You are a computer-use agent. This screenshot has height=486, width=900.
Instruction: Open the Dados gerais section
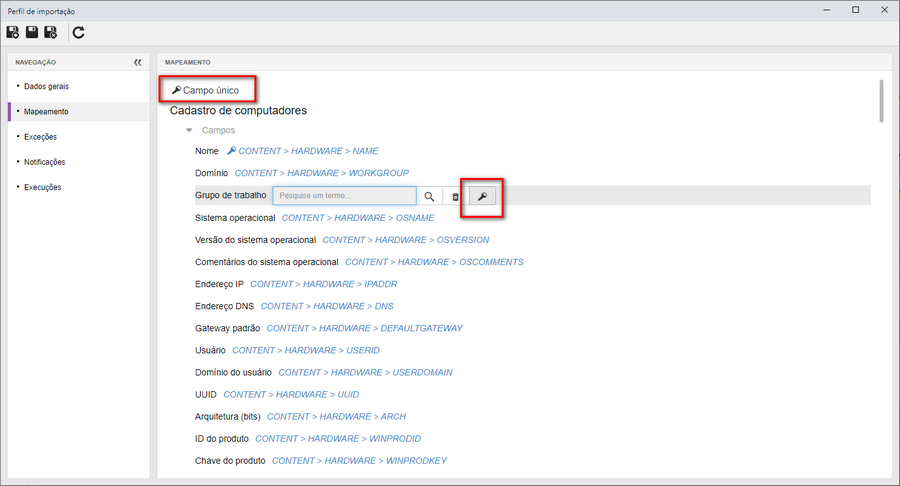point(46,86)
